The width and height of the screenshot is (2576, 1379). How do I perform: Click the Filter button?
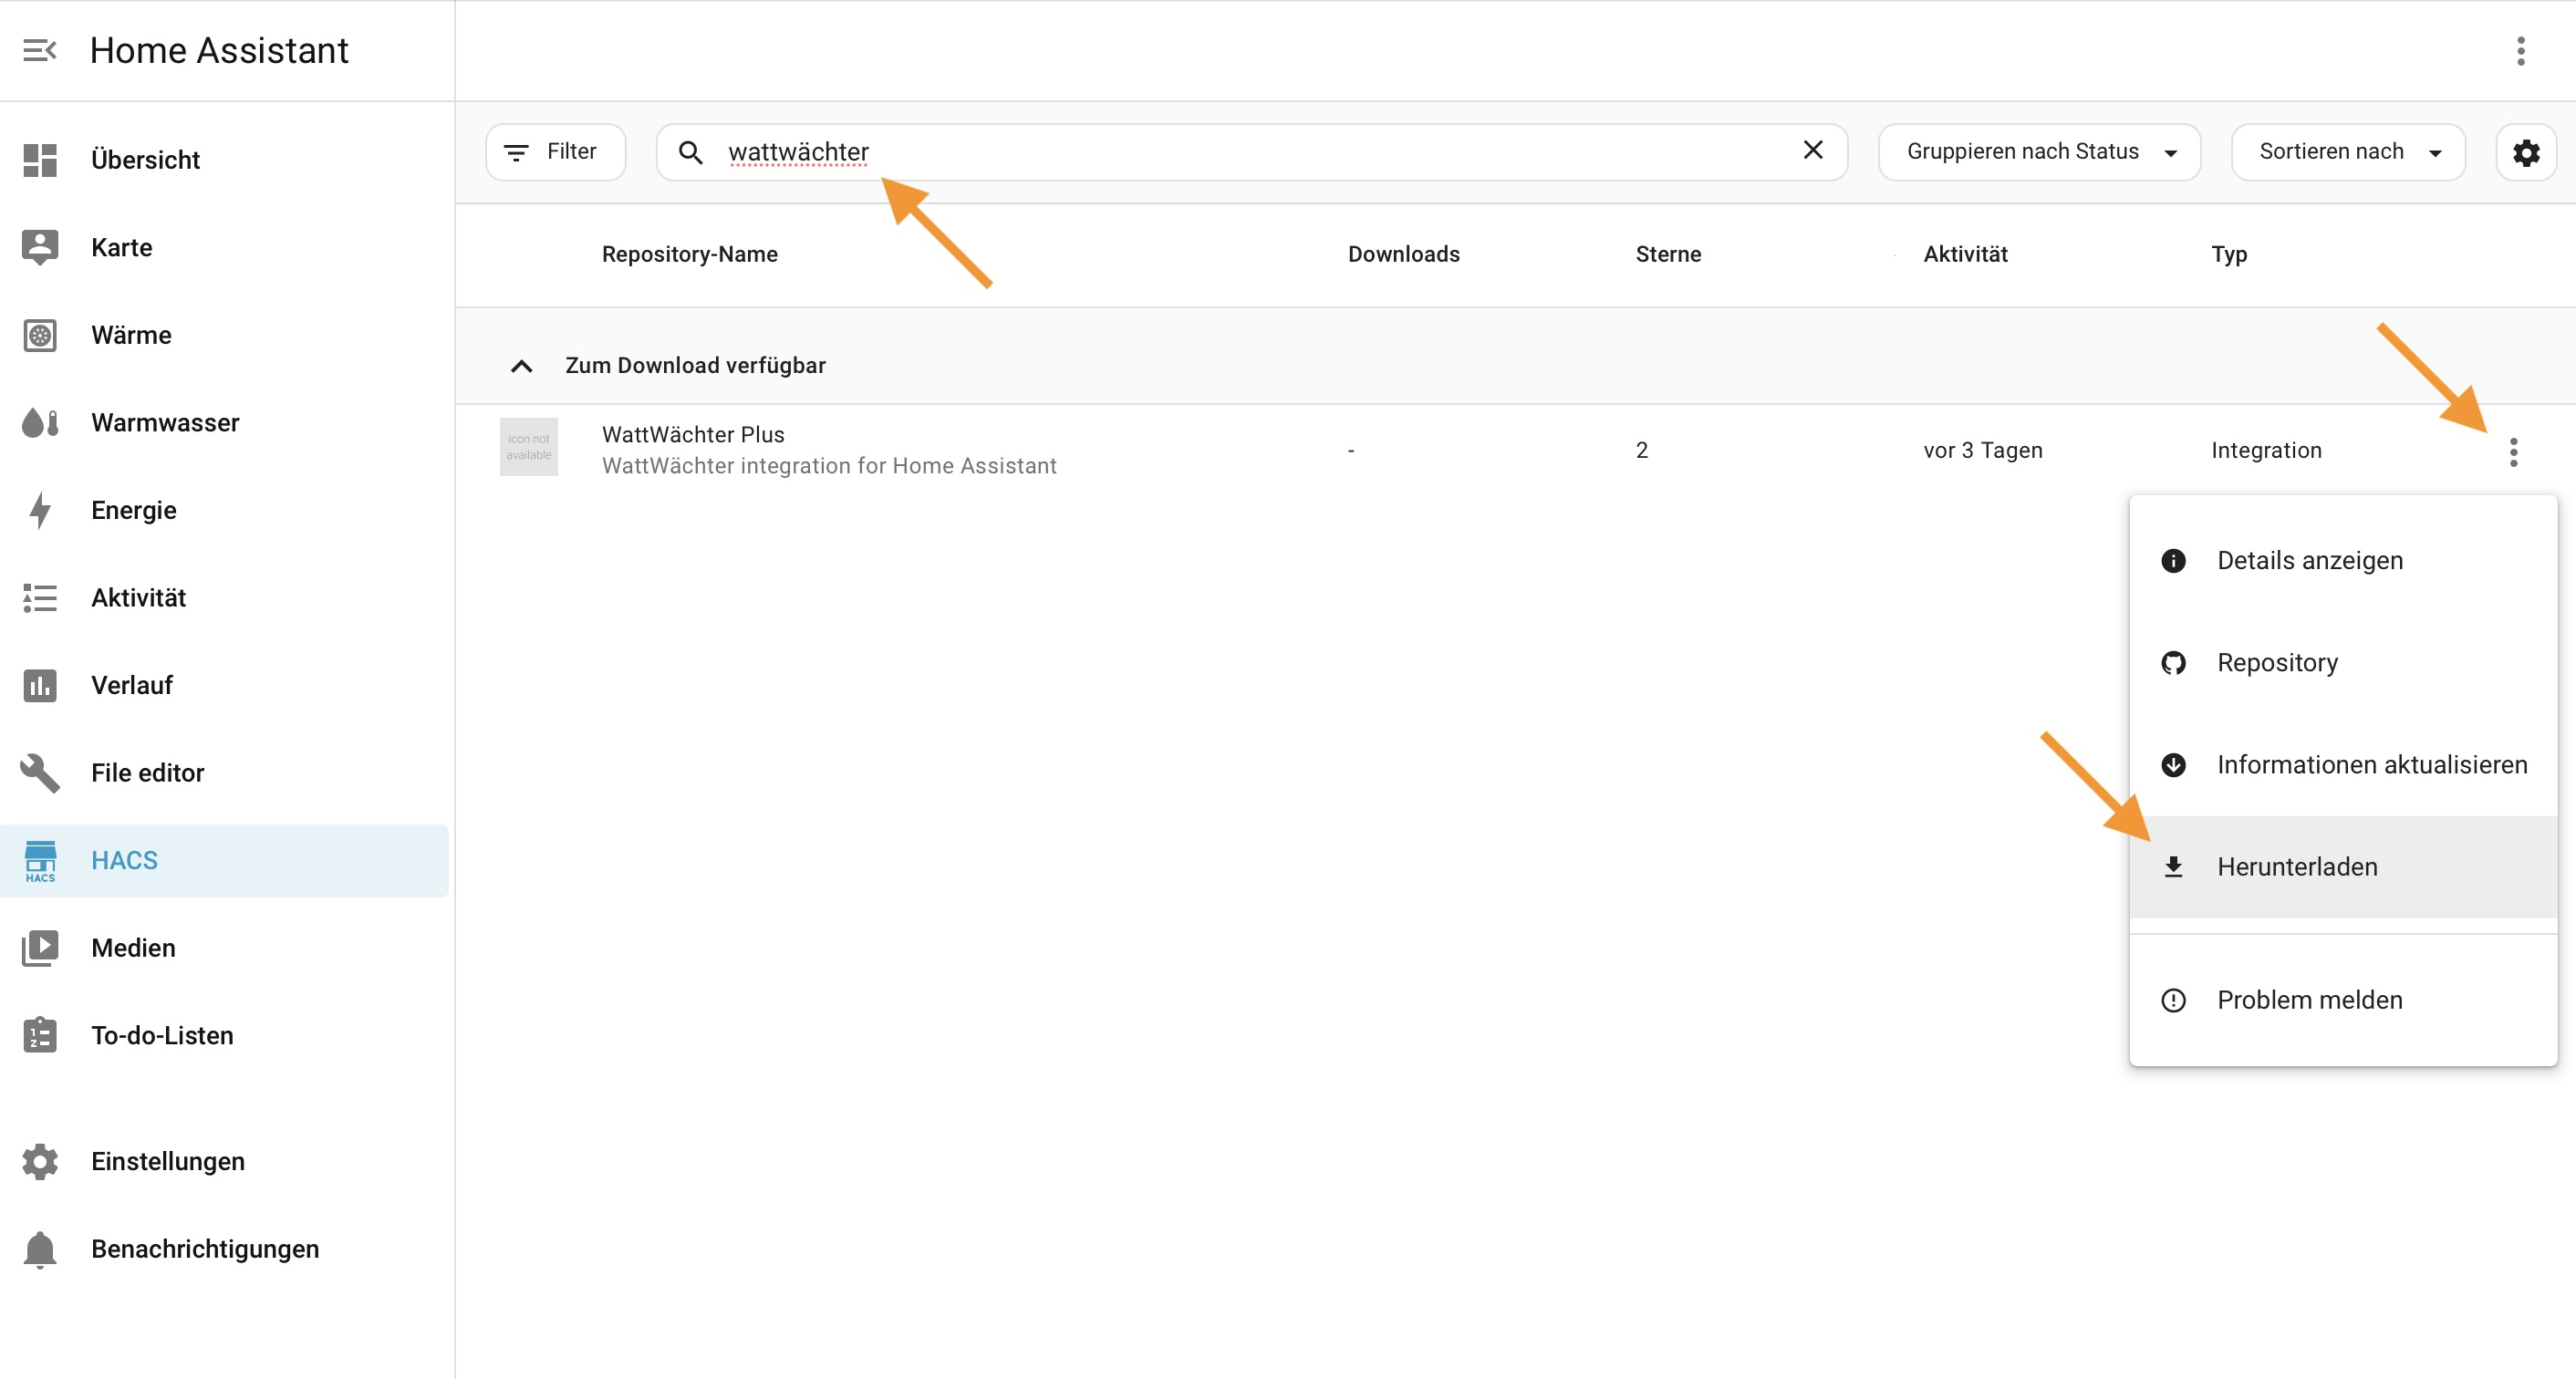[x=555, y=152]
